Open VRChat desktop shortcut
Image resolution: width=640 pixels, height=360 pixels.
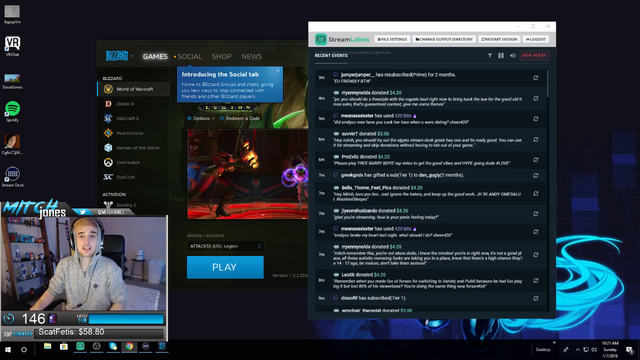(x=12, y=46)
